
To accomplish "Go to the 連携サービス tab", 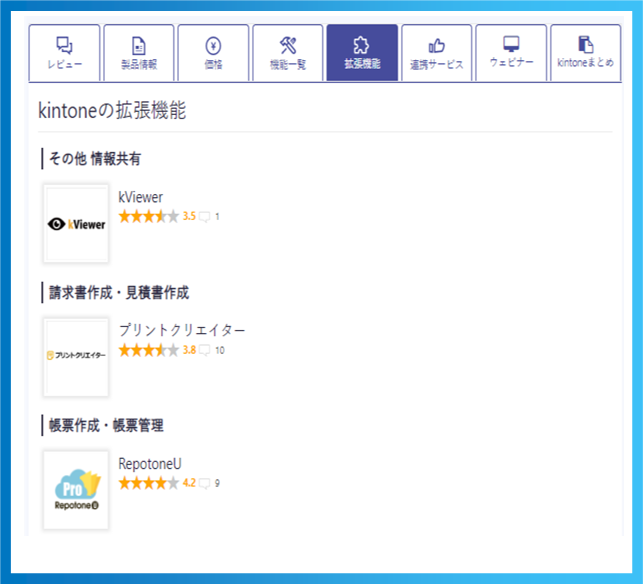I will [x=437, y=53].
